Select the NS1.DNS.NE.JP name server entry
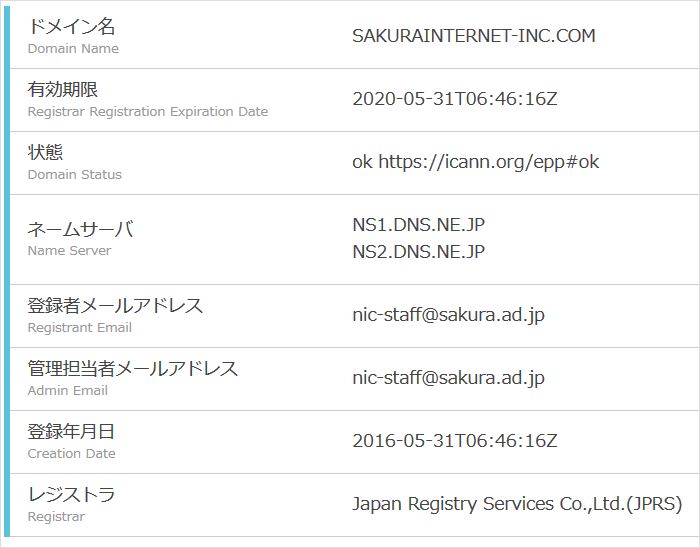This screenshot has height=548, width=700. 418,225
